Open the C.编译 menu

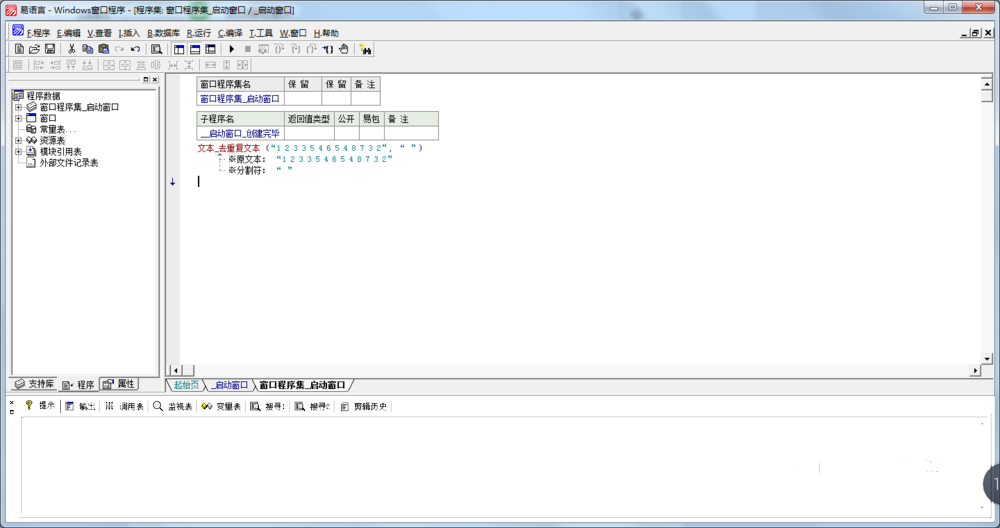pos(229,33)
